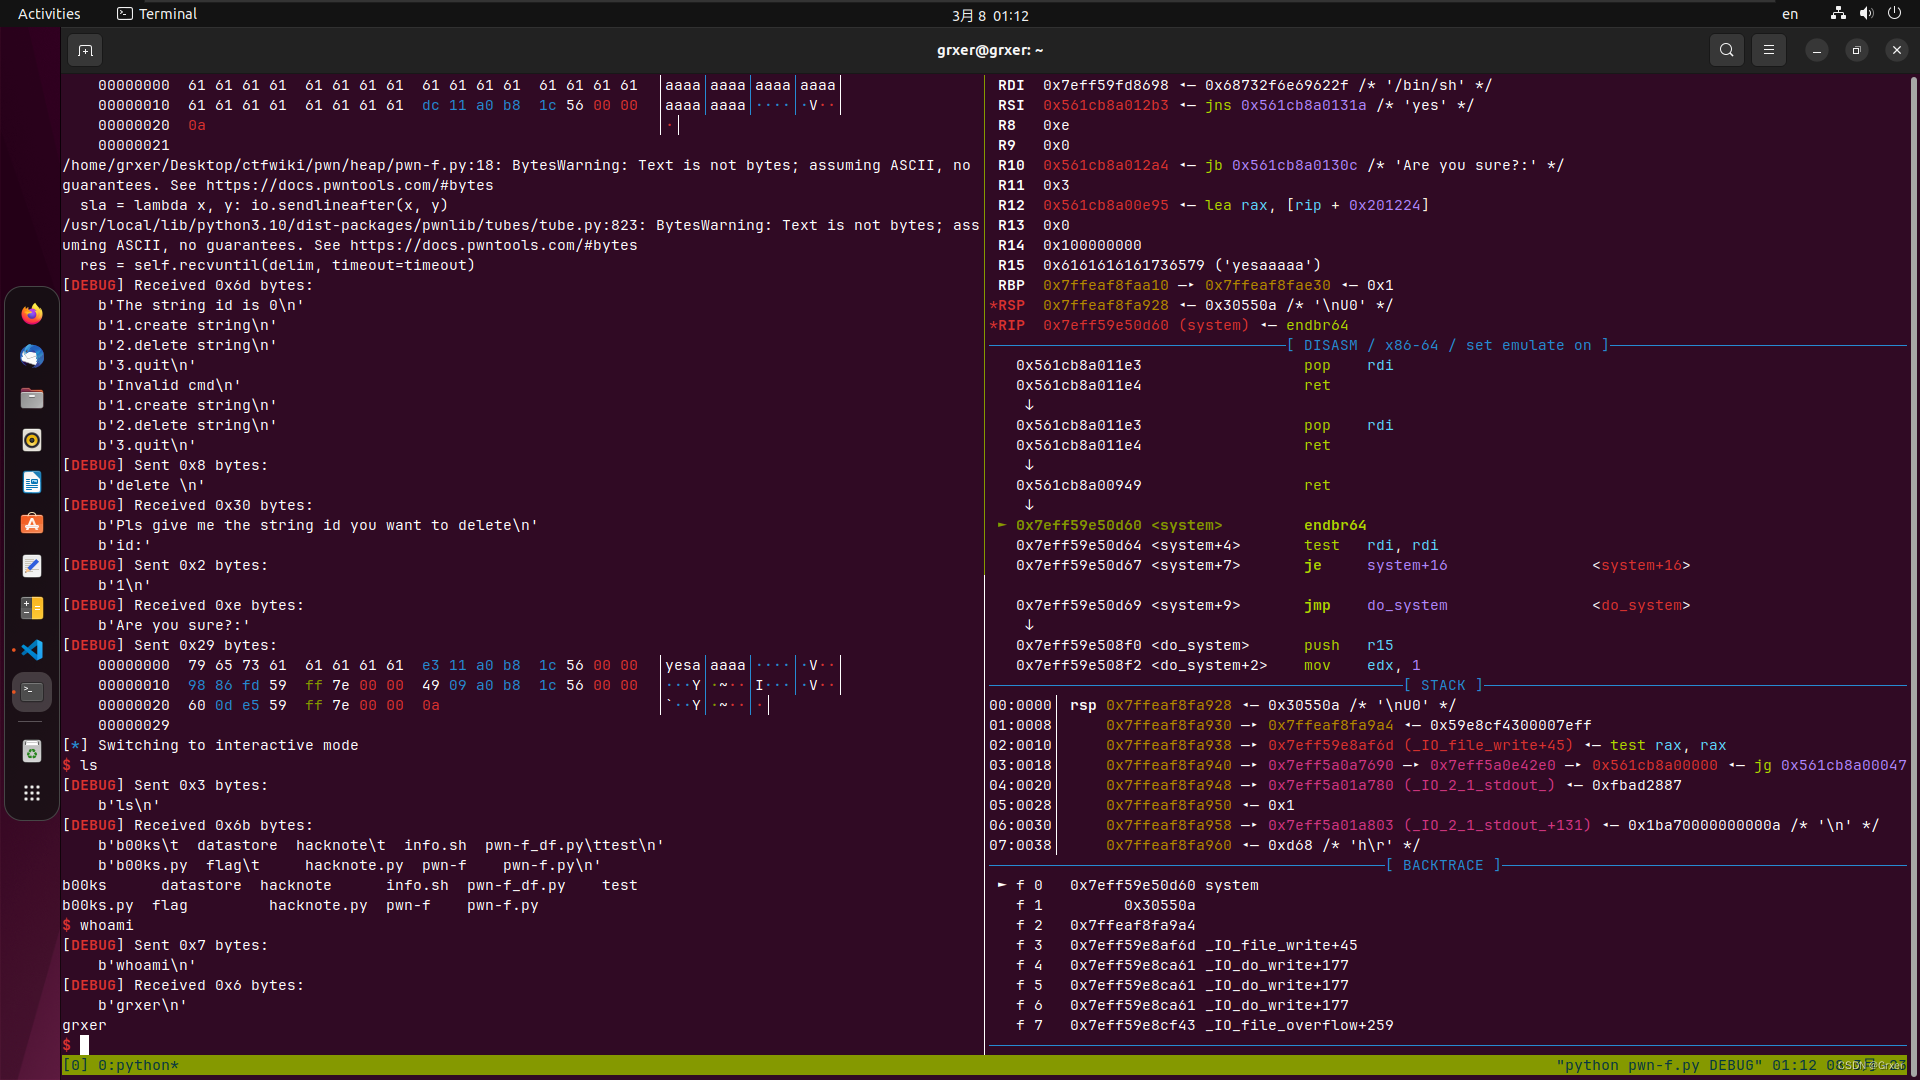Open the Terminal app menu in top bar
The height and width of the screenshot is (1080, 1920).
[x=157, y=14]
